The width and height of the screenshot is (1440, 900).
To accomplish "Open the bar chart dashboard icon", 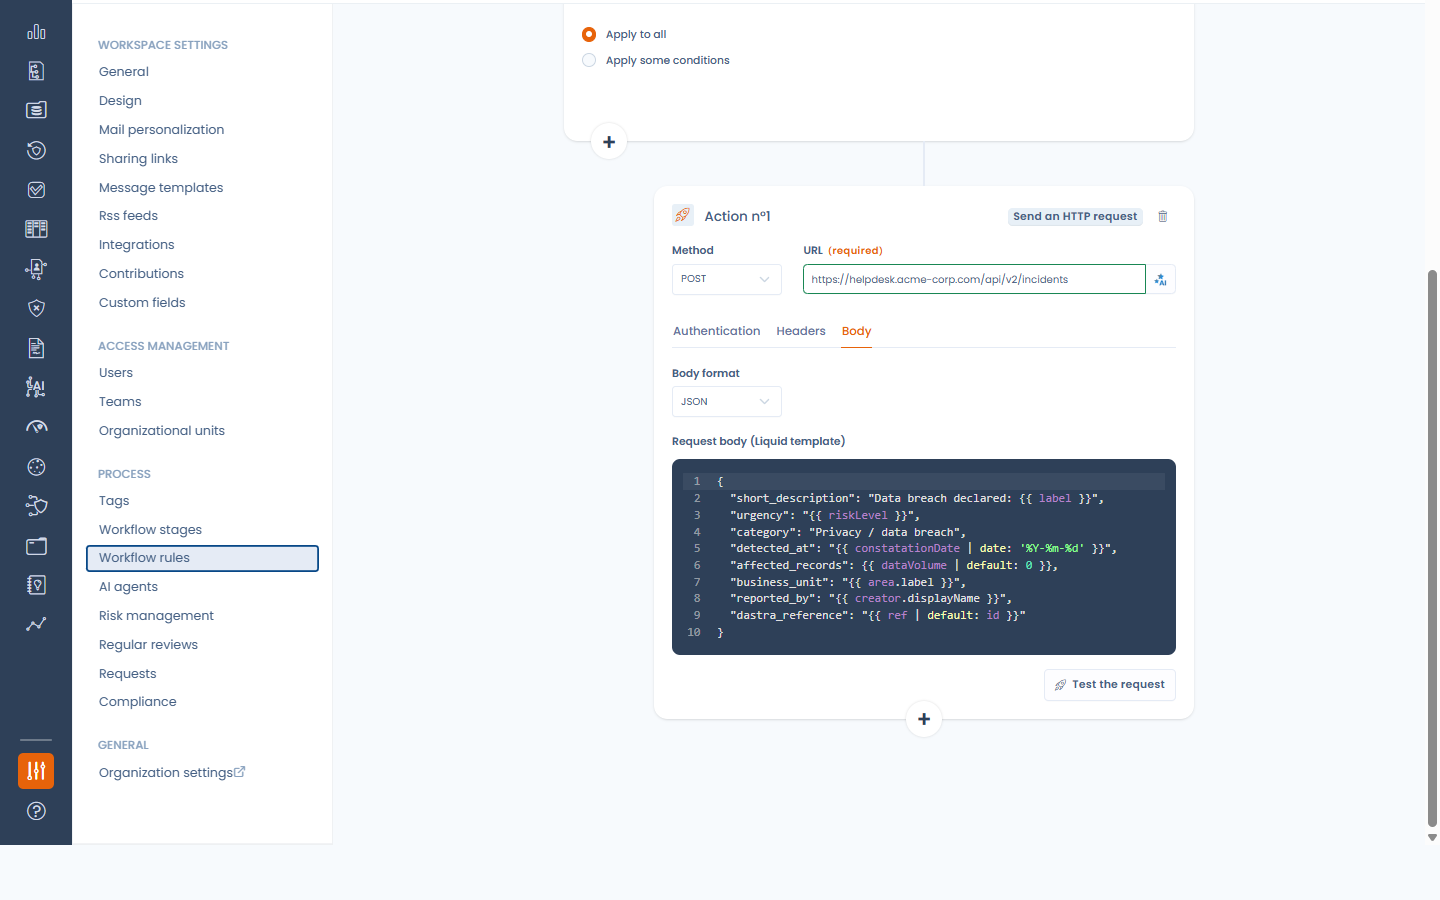I will click(x=36, y=32).
